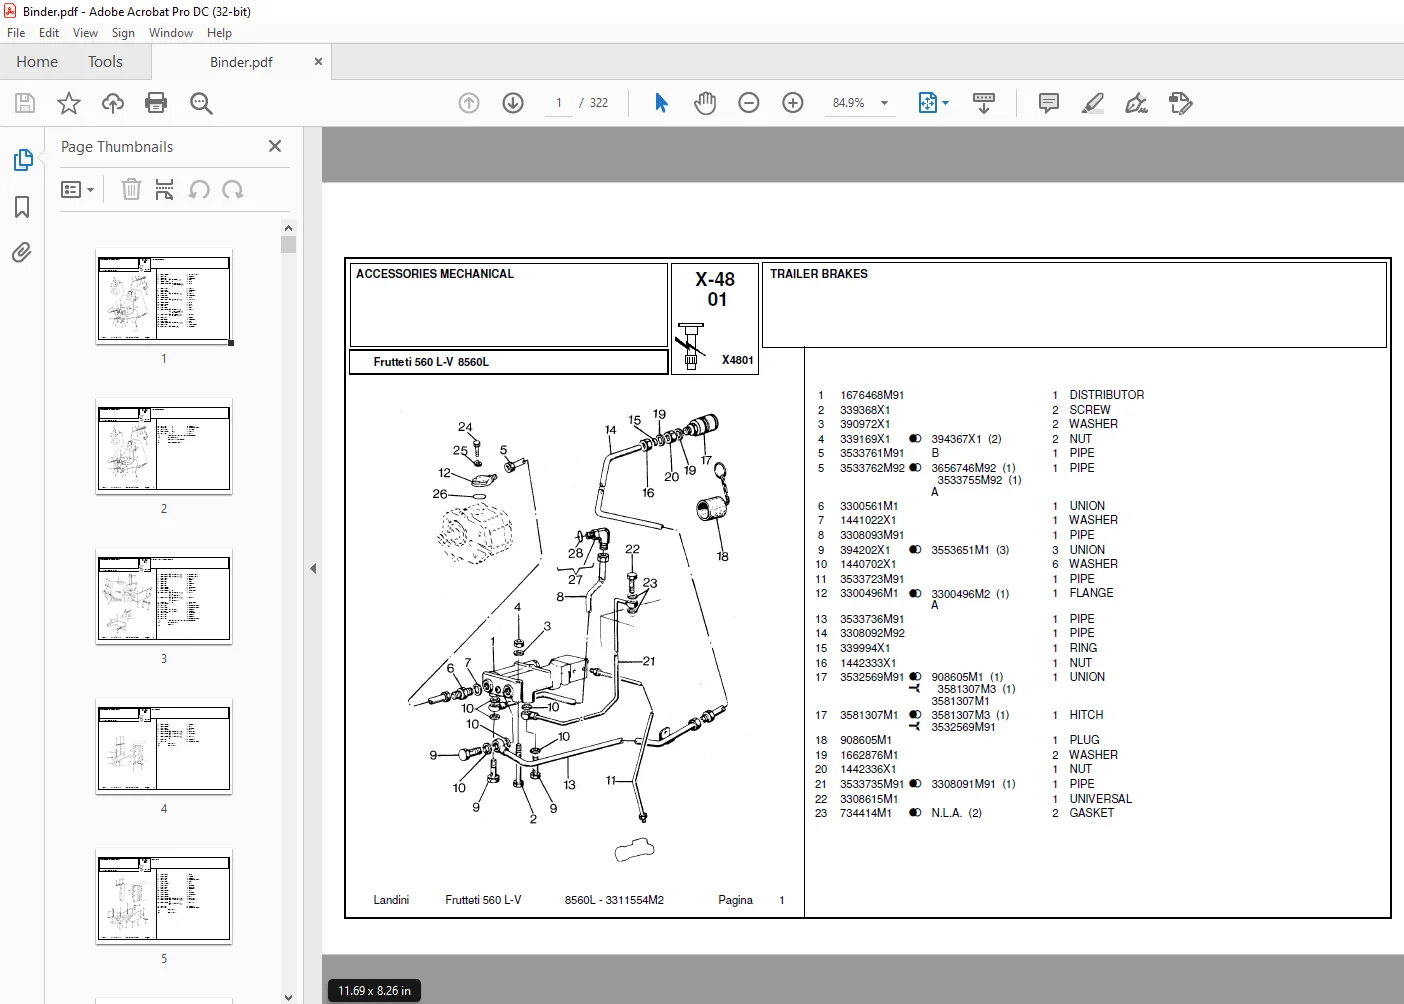
Task: Open the Sign menu
Action: (123, 33)
